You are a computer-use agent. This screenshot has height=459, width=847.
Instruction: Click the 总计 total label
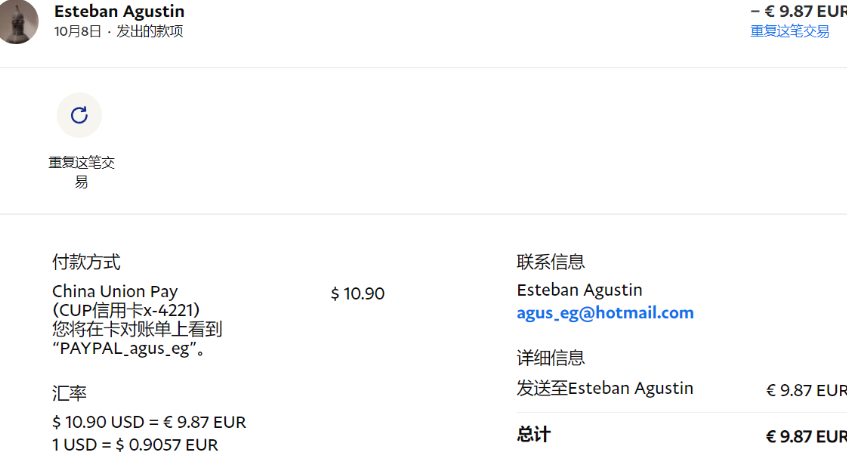[x=534, y=434]
